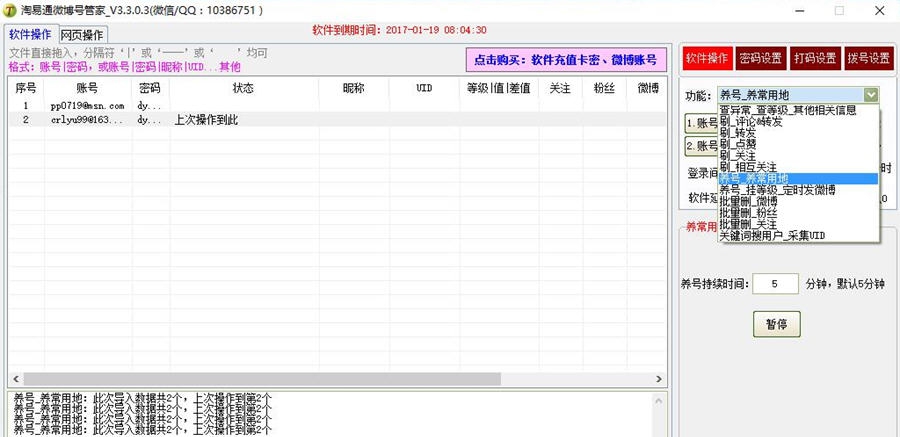This screenshot has width=900, height=437.
Task: Click the 等级|值|差值 column header
Action: [499, 88]
